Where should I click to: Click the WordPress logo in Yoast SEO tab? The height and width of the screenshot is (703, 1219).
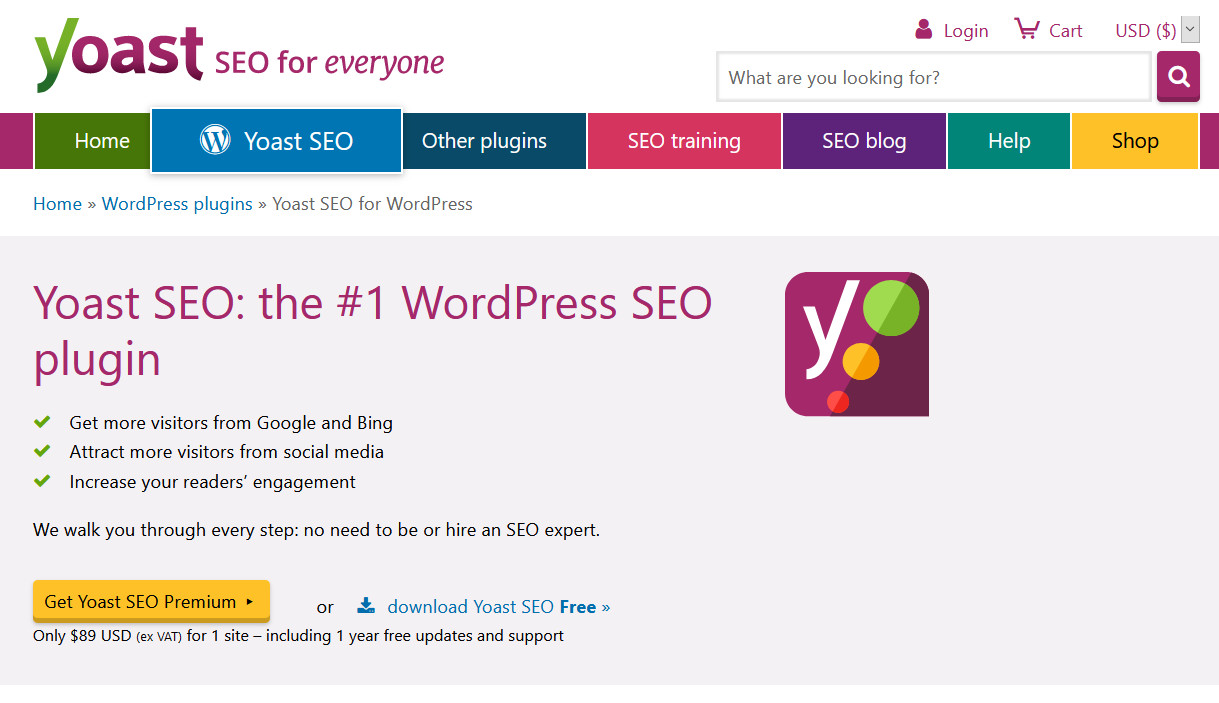215,140
